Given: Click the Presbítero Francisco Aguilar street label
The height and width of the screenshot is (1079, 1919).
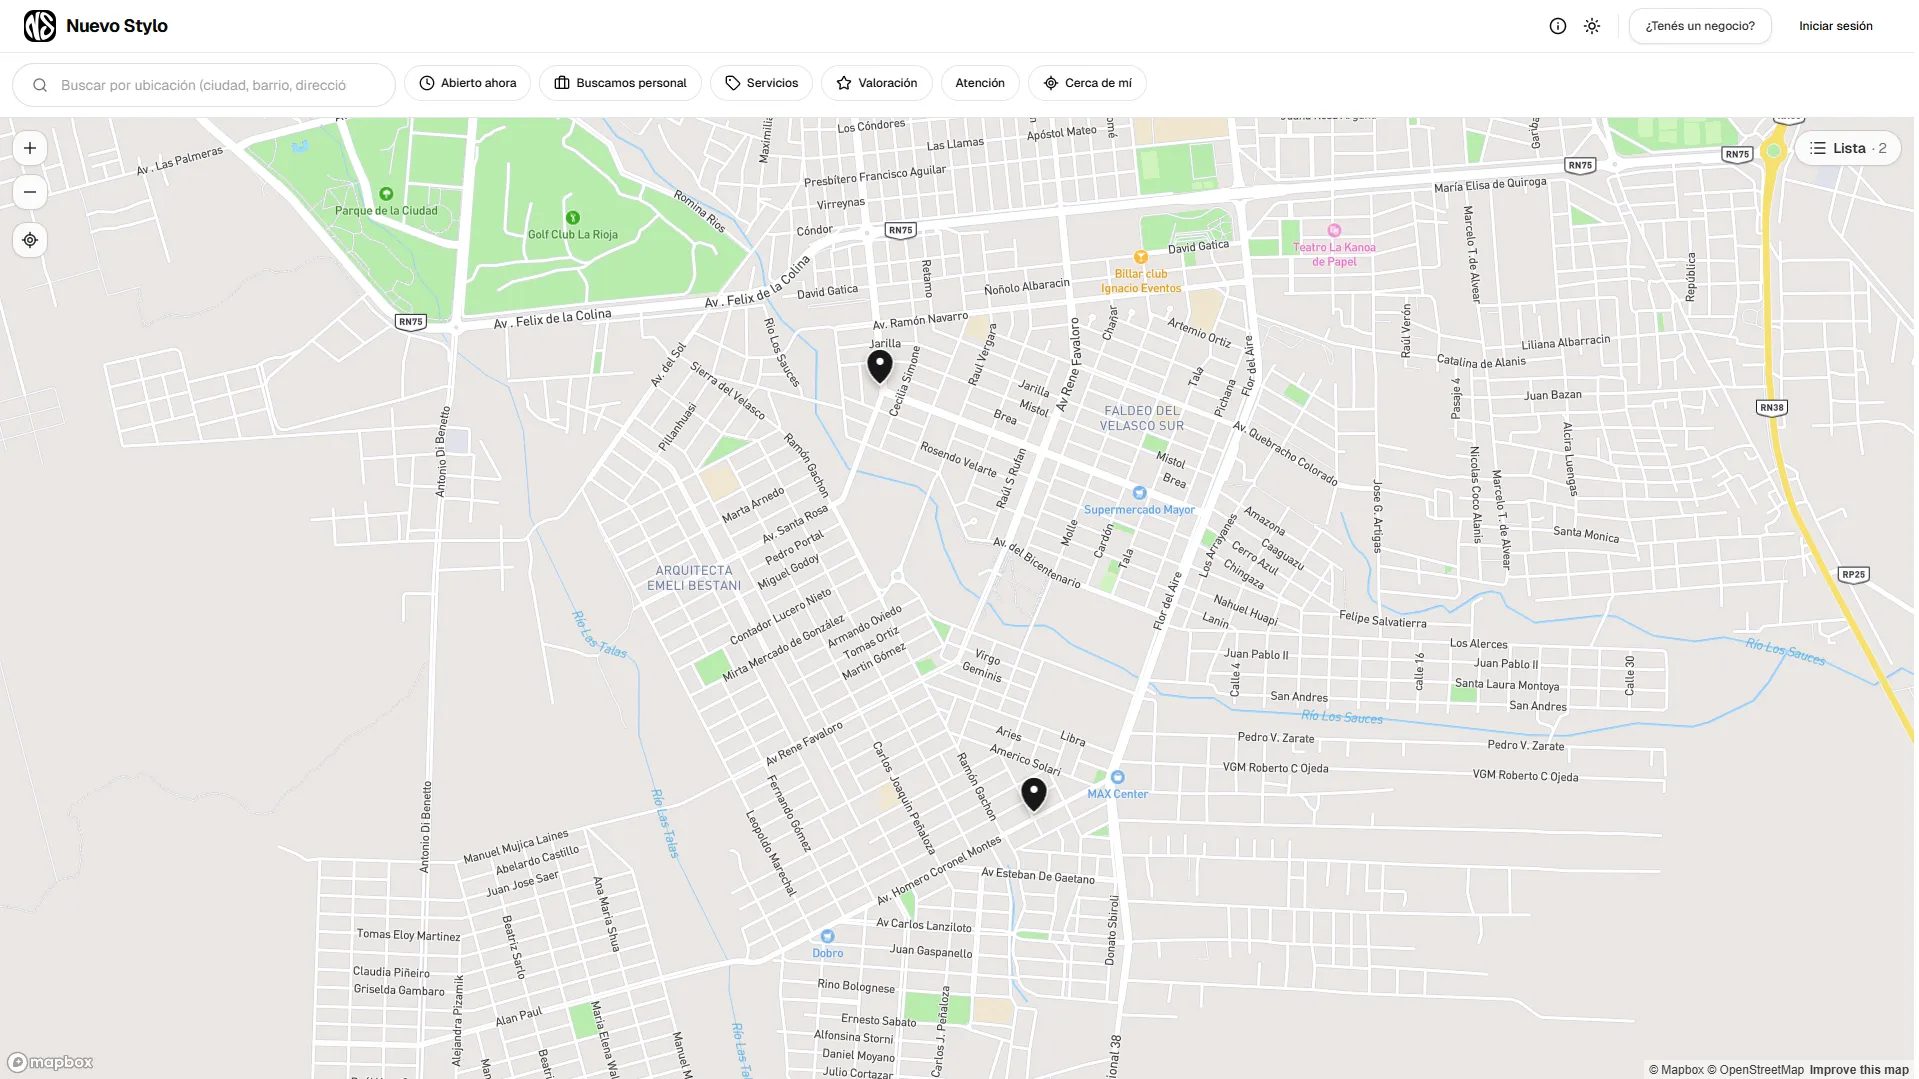Looking at the screenshot, I should click(x=875, y=175).
